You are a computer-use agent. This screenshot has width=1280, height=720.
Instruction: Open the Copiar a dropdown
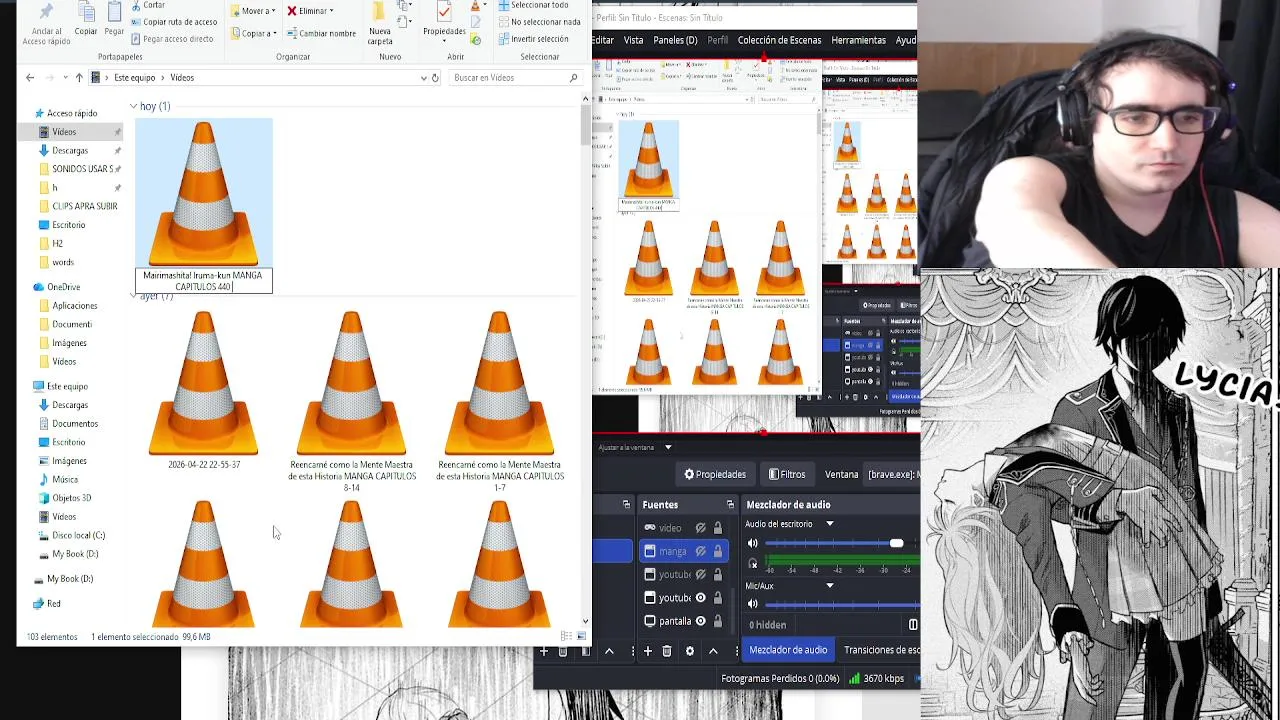coord(255,33)
